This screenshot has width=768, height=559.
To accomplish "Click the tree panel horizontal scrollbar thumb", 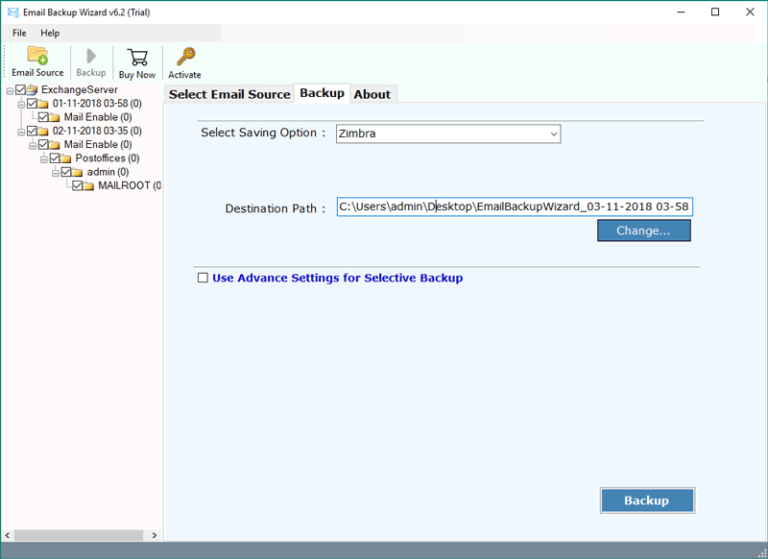I will click(x=78, y=535).
